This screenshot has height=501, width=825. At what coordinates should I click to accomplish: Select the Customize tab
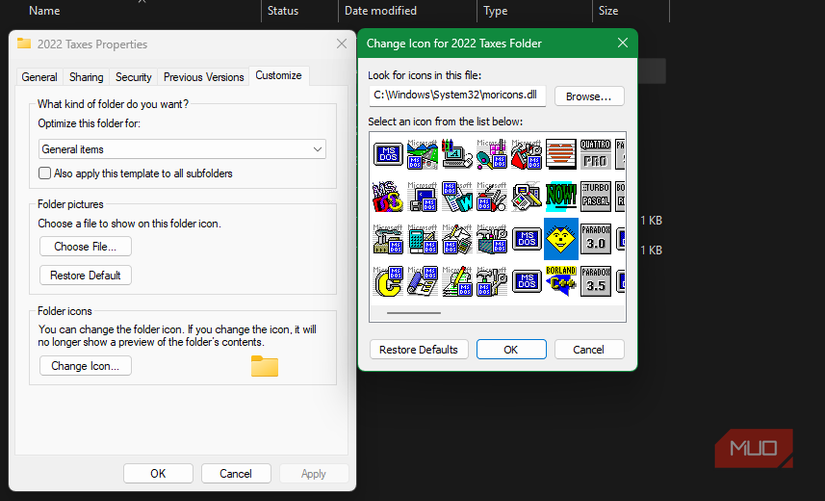tap(279, 75)
